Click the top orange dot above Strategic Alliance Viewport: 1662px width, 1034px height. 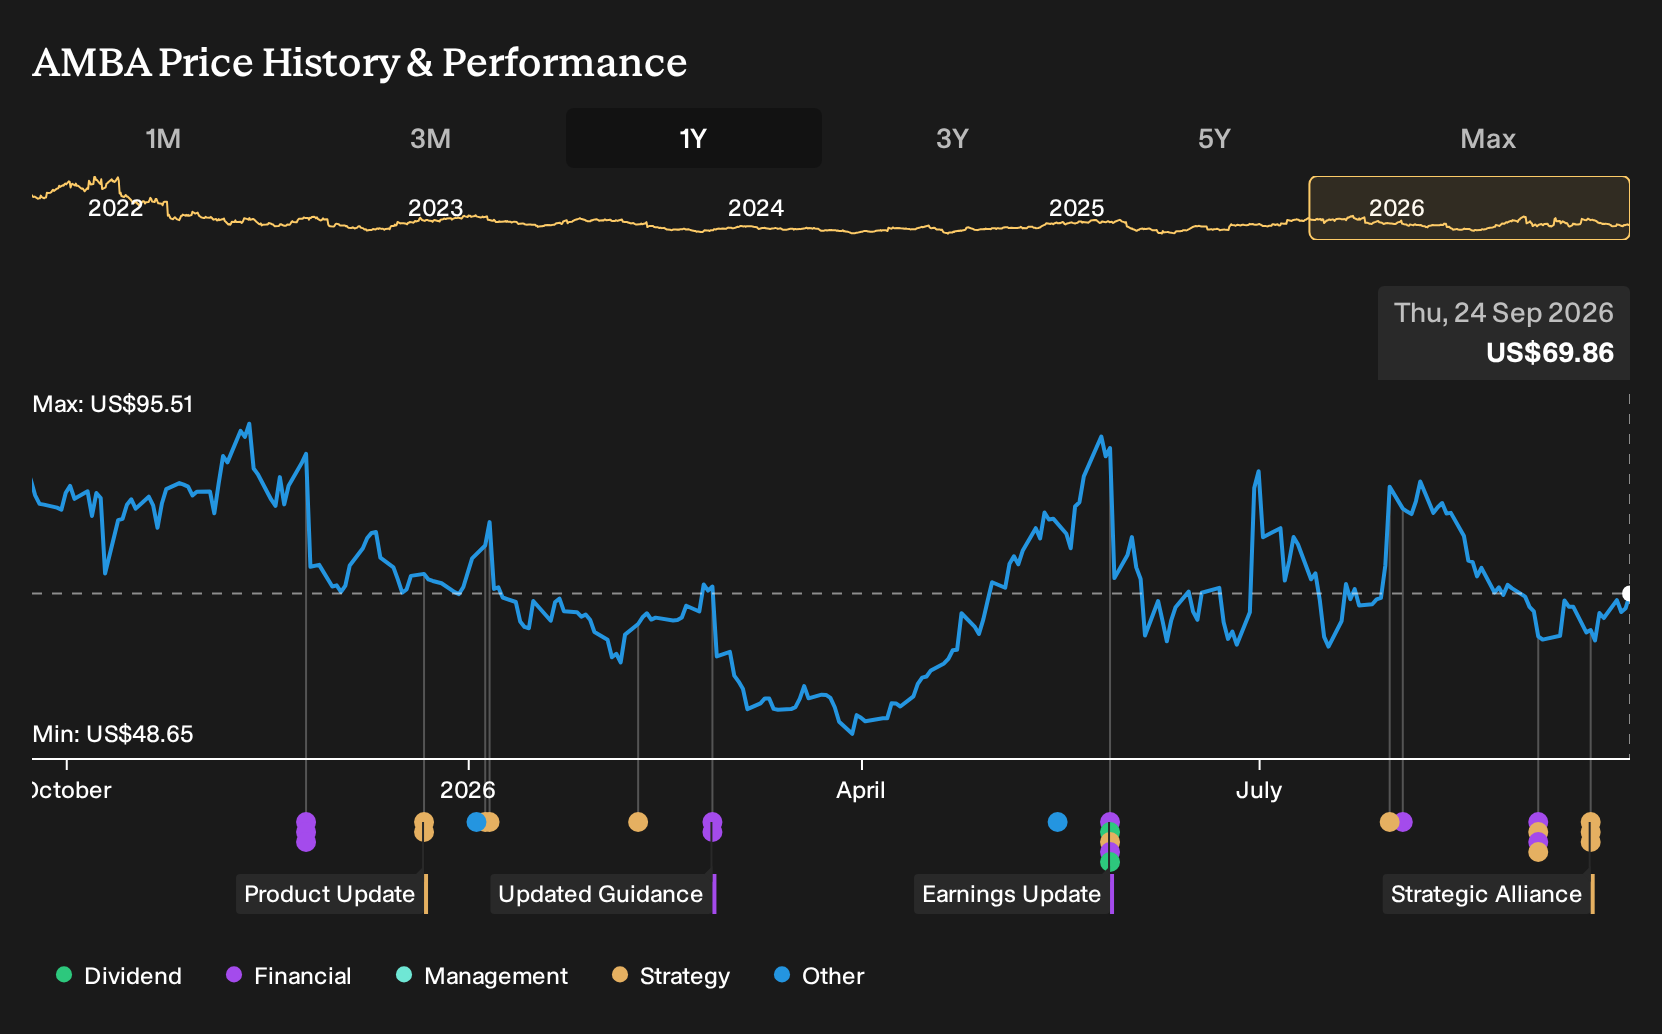pos(1590,822)
